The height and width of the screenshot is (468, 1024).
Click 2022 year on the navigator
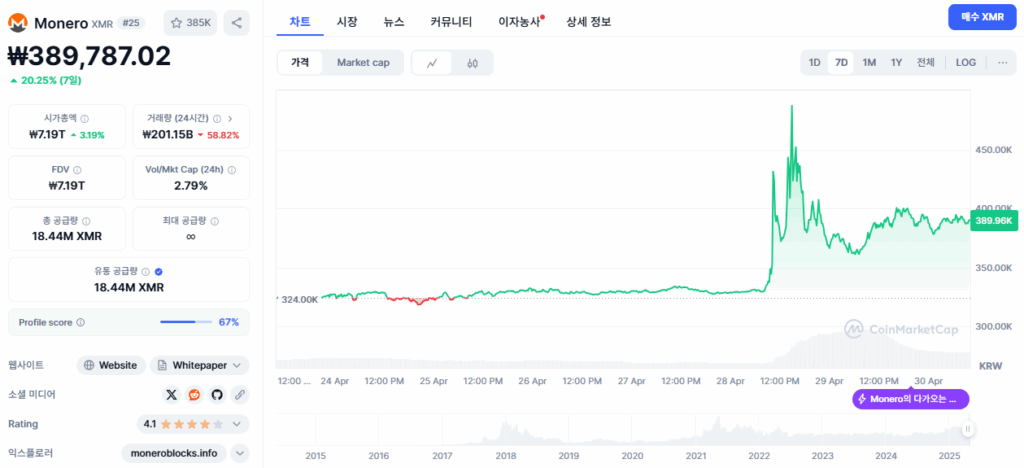[760, 455]
